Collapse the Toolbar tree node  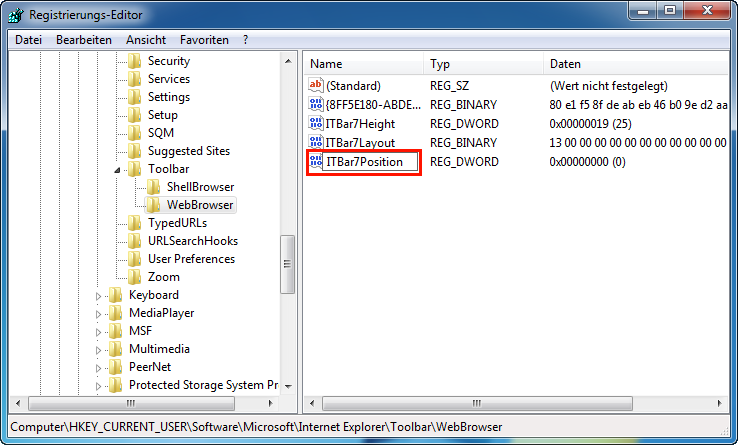[117, 170]
